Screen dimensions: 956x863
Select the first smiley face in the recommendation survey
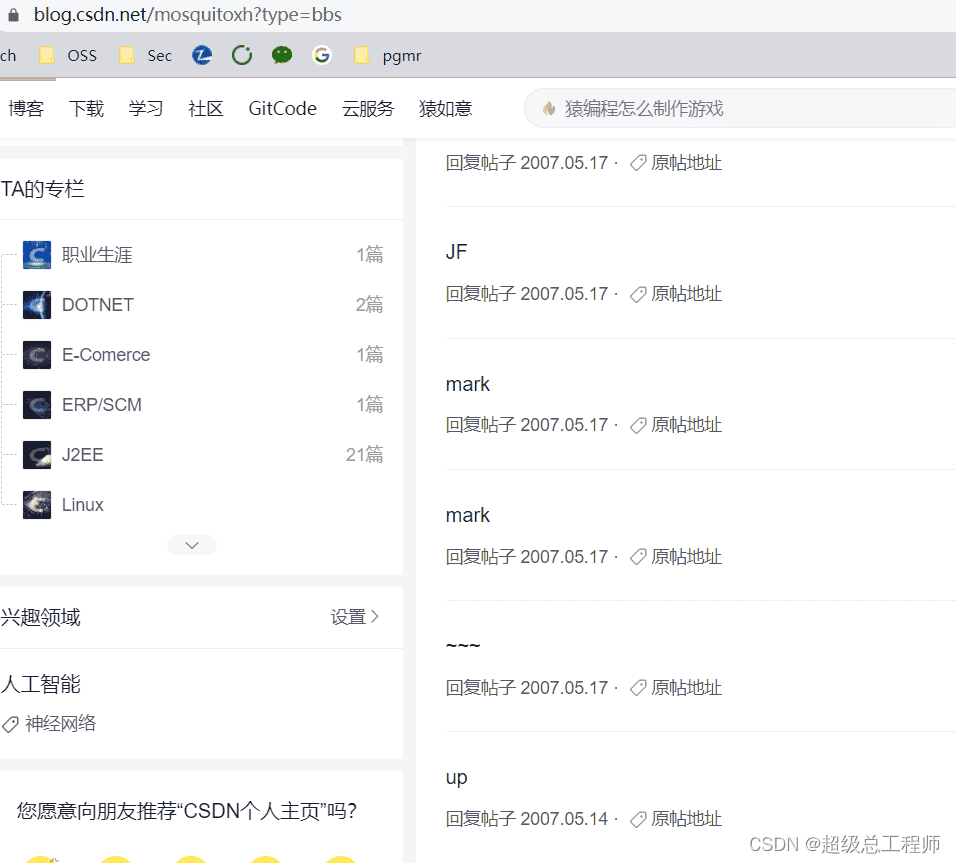click(x=40, y=859)
